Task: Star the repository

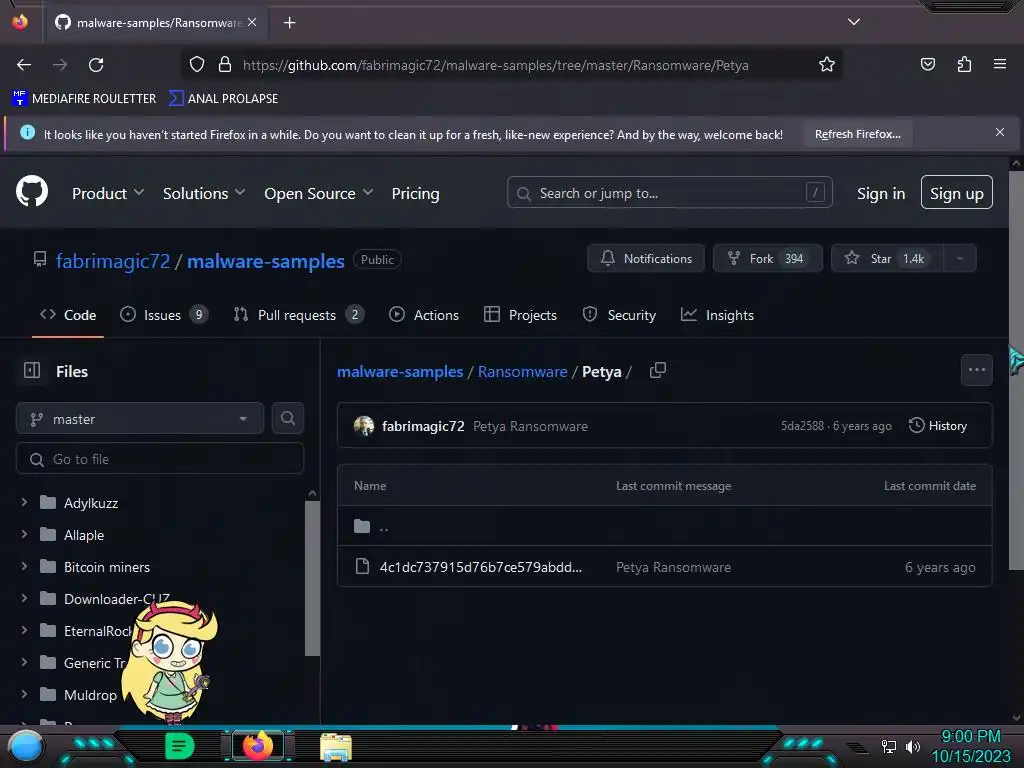Action: (x=887, y=259)
